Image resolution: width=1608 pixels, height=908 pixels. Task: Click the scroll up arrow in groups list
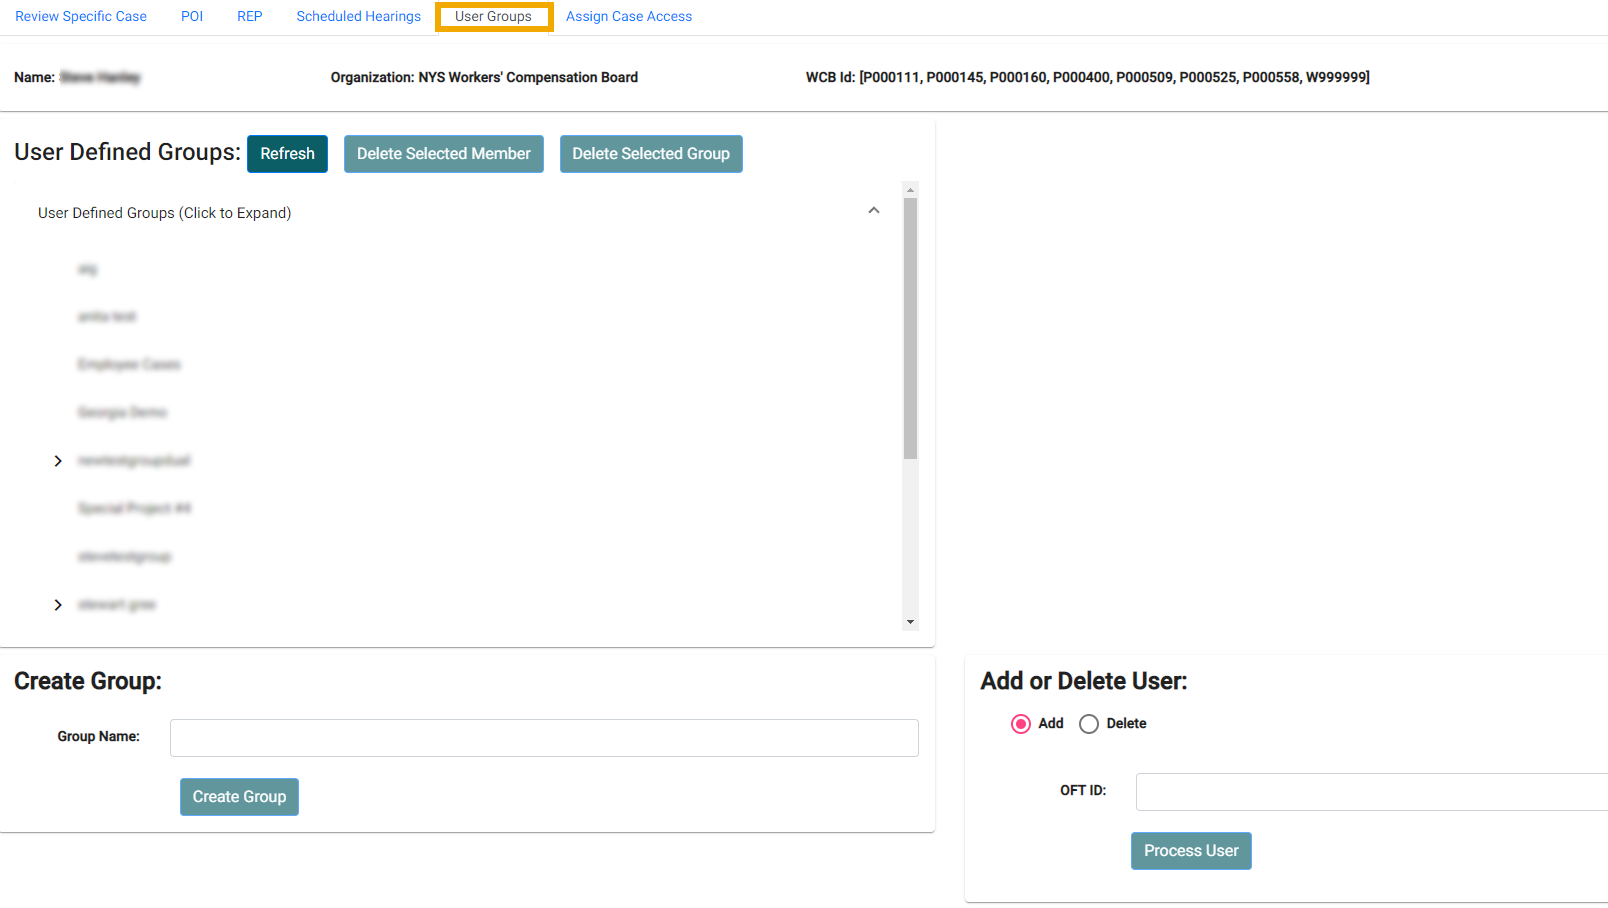[x=910, y=190]
